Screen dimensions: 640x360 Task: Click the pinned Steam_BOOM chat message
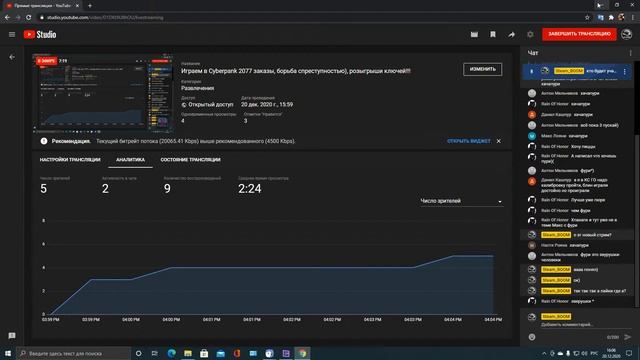click(x=578, y=71)
